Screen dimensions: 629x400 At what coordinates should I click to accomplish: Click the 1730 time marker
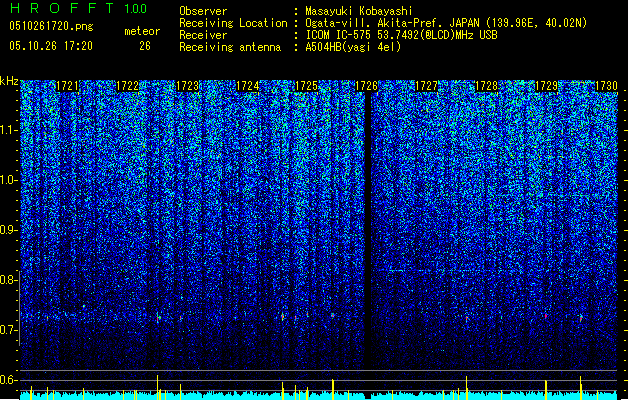(606, 86)
